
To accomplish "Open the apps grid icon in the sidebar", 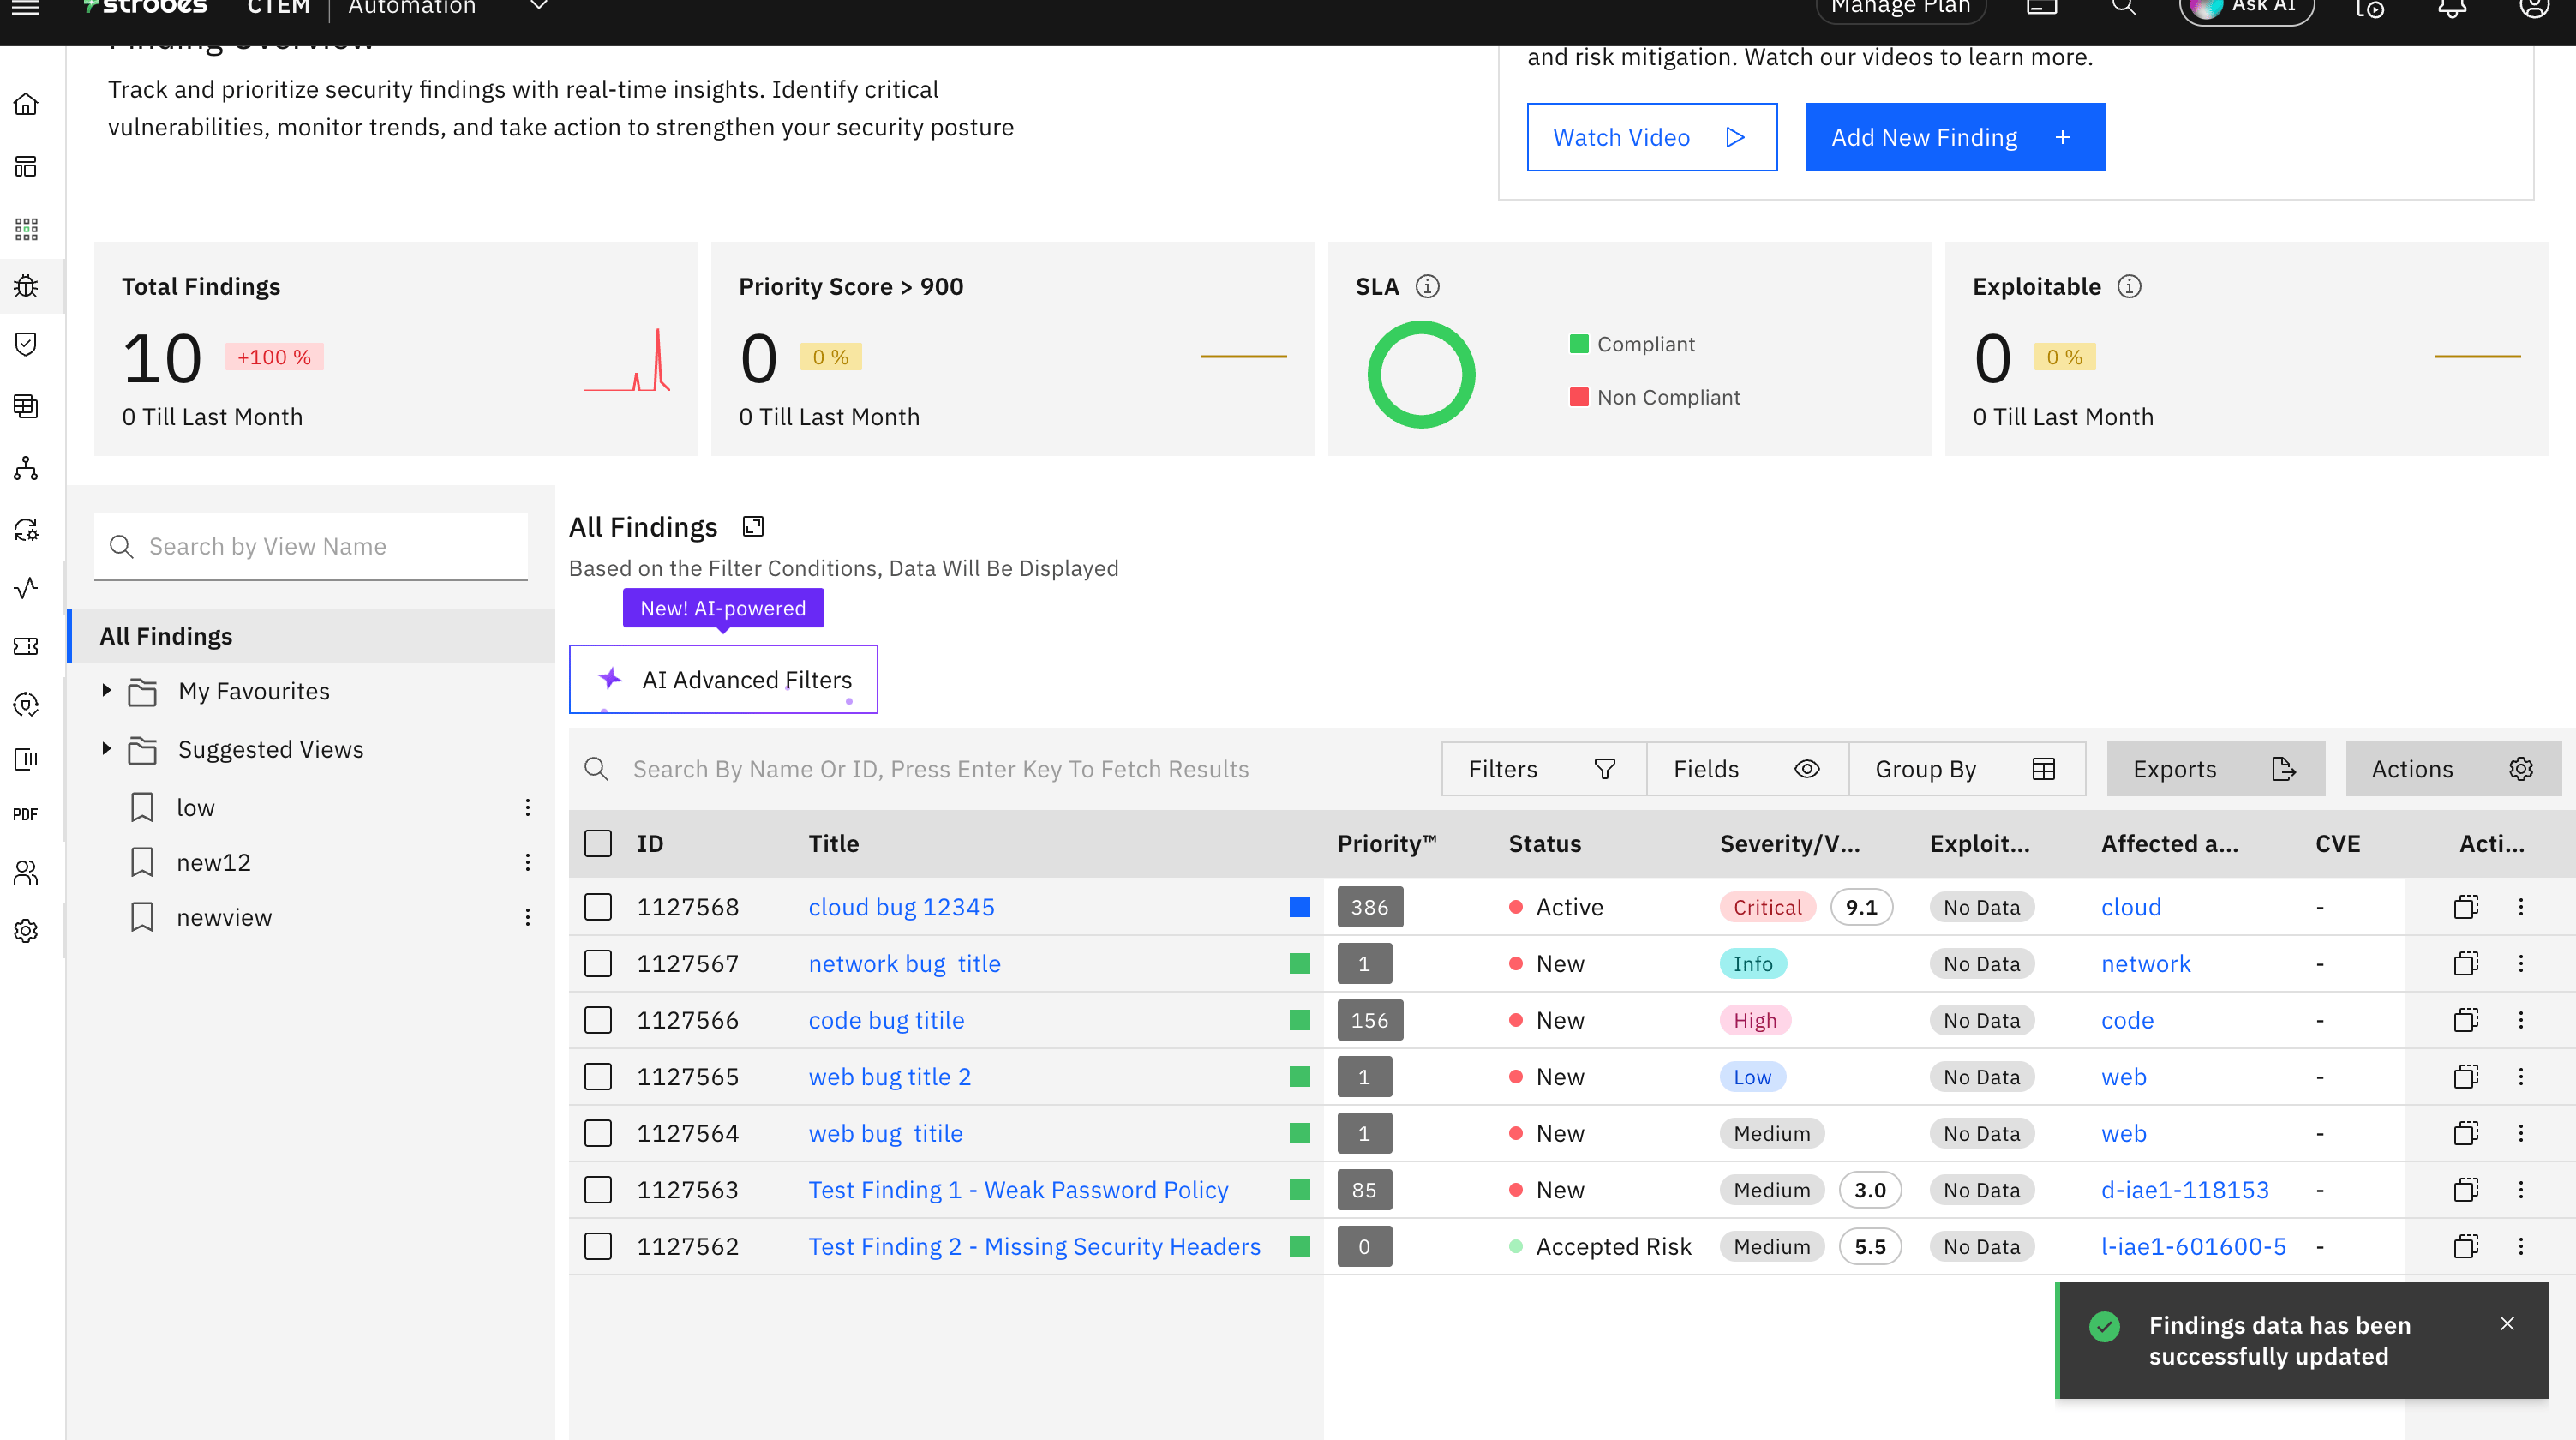I will (x=26, y=229).
